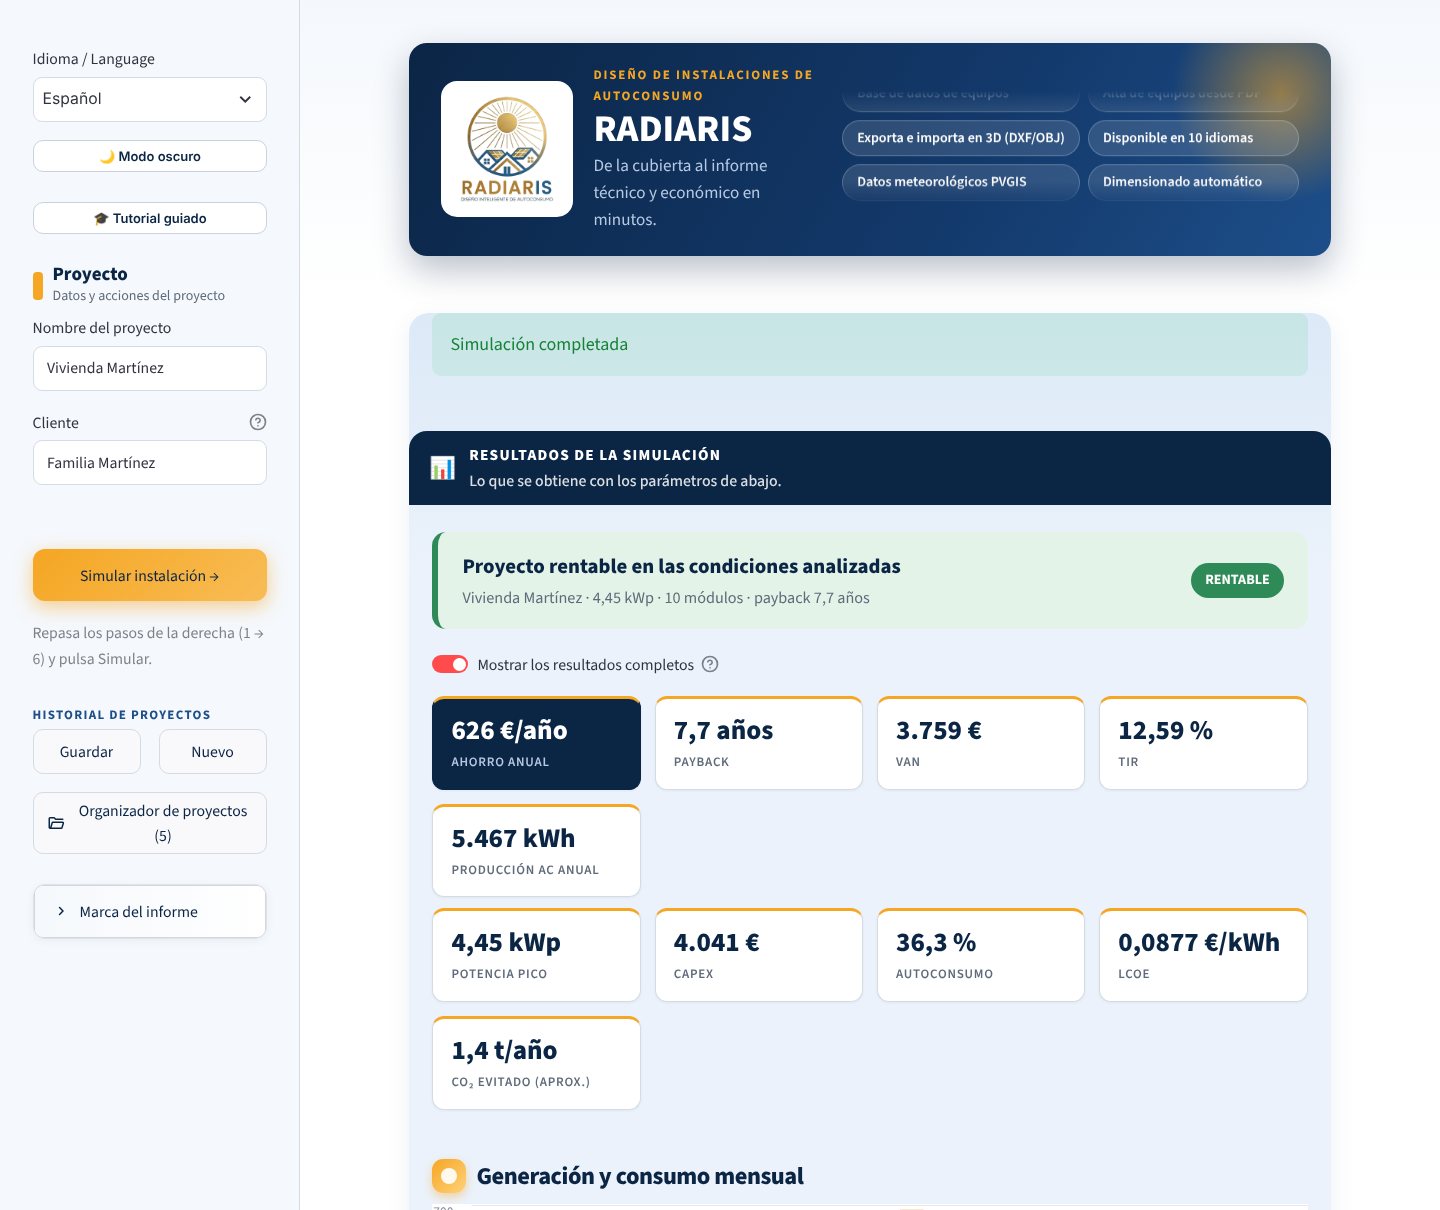Select the 5.467 kWh Producción AC anual card
Screen dimensions: 1440x1210
pyautogui.click(x=536, y=851)
